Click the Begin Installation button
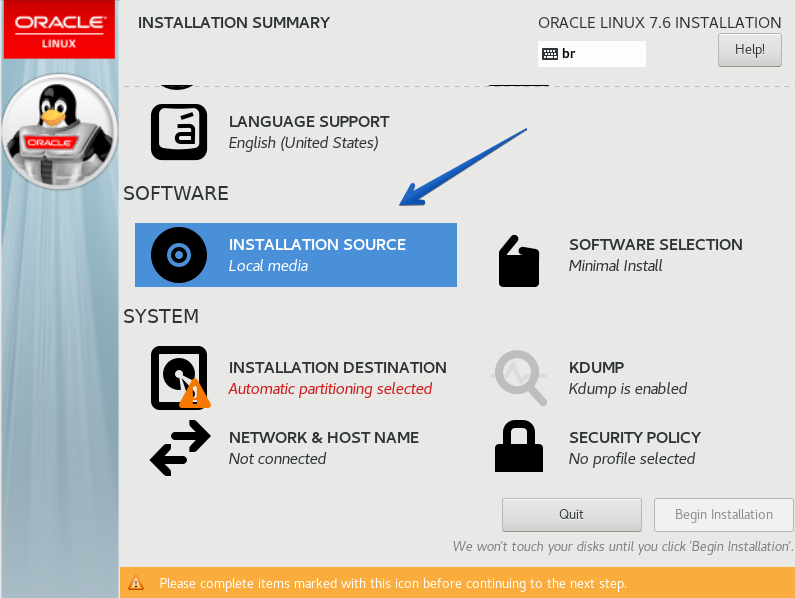795x598 pixels. (723, 514)
